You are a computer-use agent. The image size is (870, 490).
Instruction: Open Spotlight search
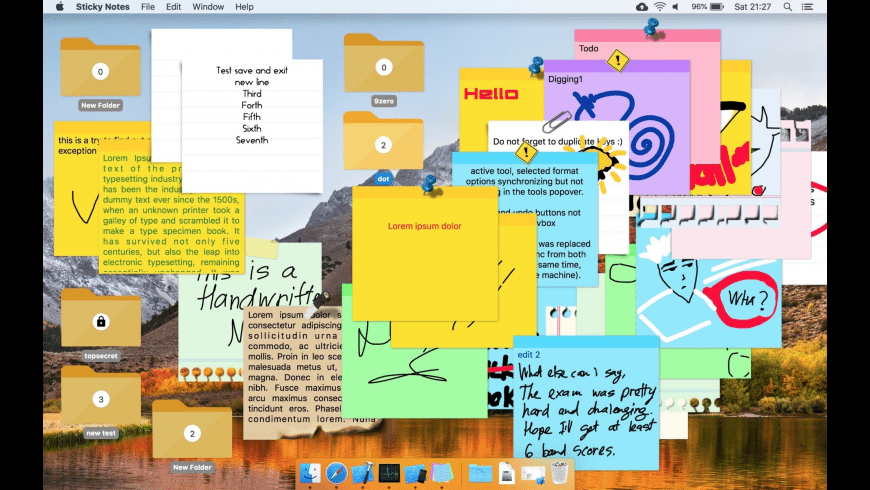point(787,7)
